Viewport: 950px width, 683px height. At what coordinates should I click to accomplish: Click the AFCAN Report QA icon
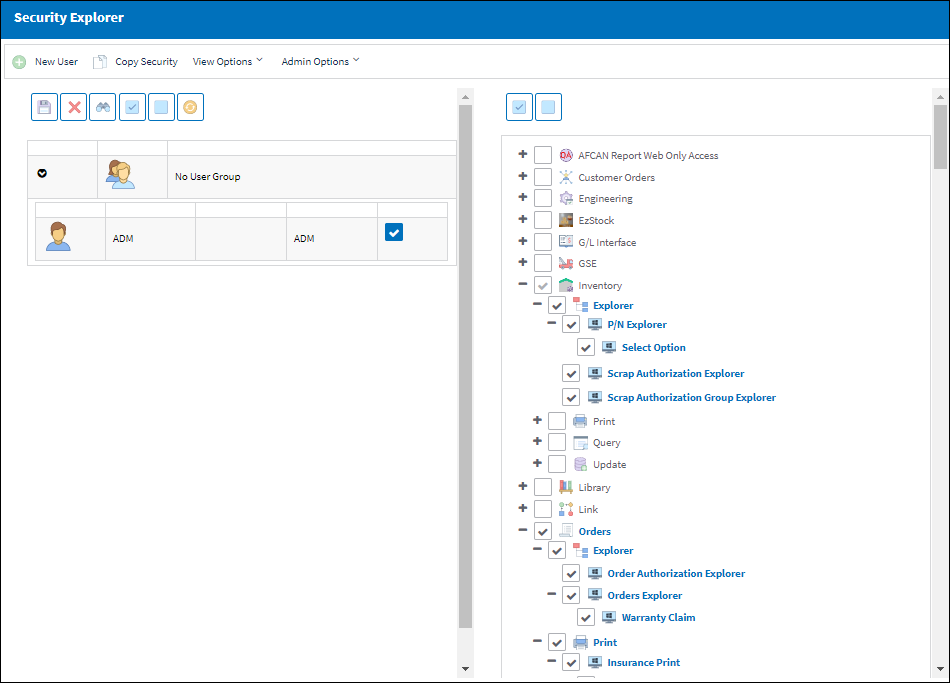[566, 155]
